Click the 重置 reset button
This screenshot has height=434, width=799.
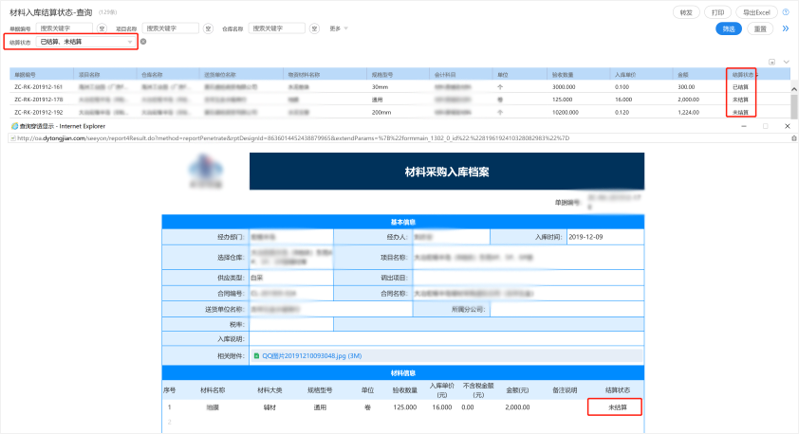(x=760, y=29)
